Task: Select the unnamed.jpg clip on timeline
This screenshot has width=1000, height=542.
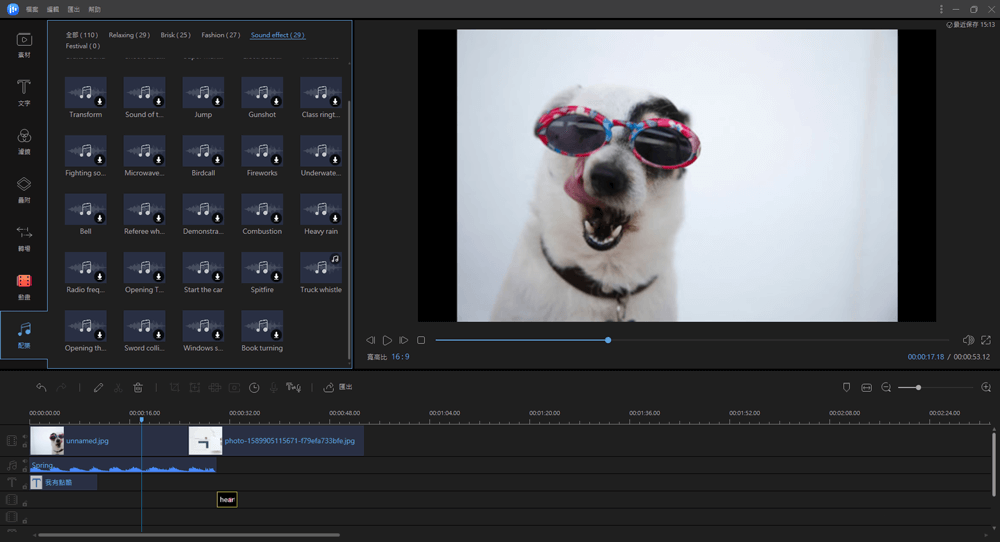Action: click(x=109, y=441)
